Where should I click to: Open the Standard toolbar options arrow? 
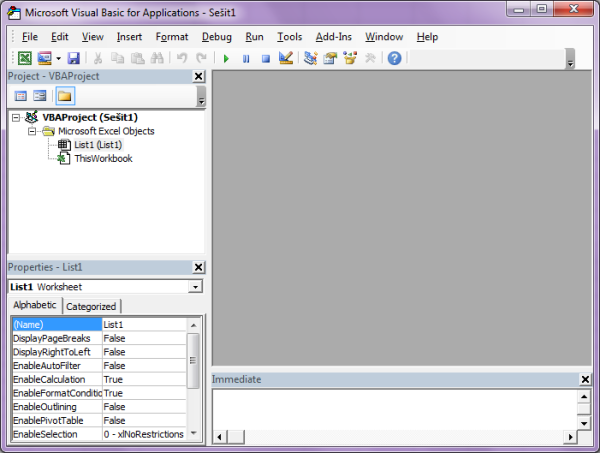[x=570, y=59]
